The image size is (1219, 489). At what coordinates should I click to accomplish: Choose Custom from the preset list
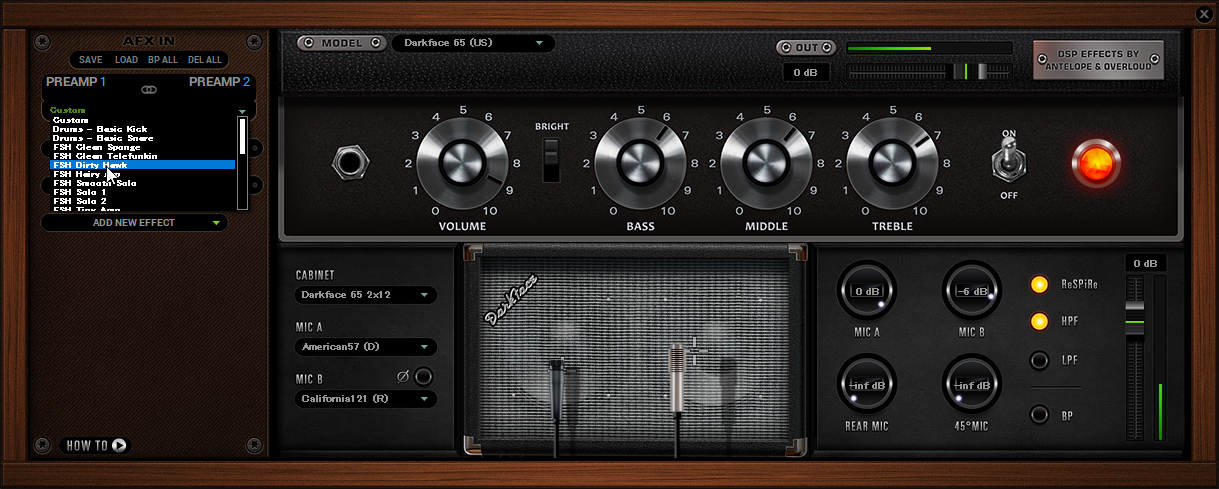[x=144, y=120]
